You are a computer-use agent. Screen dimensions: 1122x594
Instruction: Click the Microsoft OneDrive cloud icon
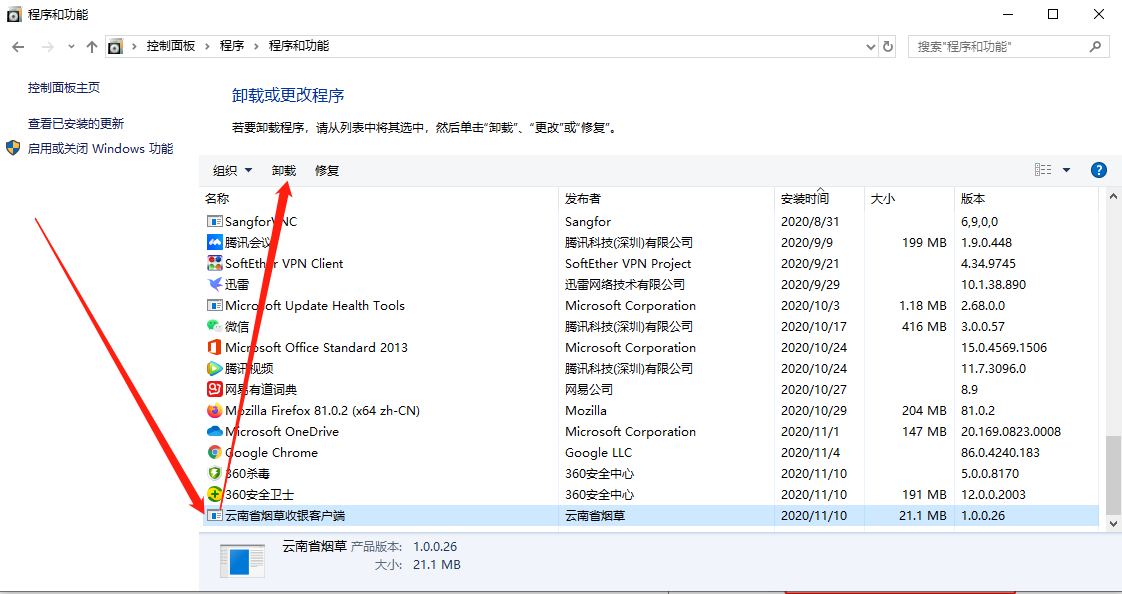tap(214, 432)
